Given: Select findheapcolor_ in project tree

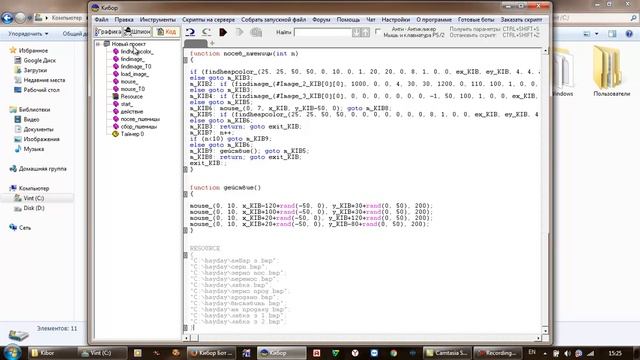Looking at the screenshot, I should [x=137, y=51].
